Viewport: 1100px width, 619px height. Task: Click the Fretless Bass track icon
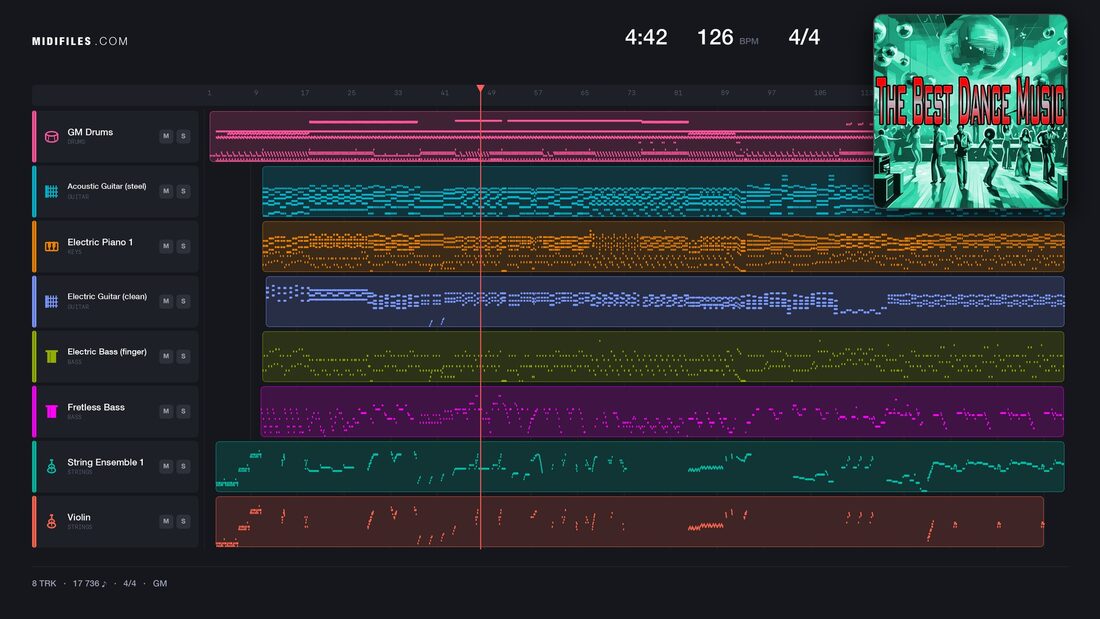click(x=51, y=411)
